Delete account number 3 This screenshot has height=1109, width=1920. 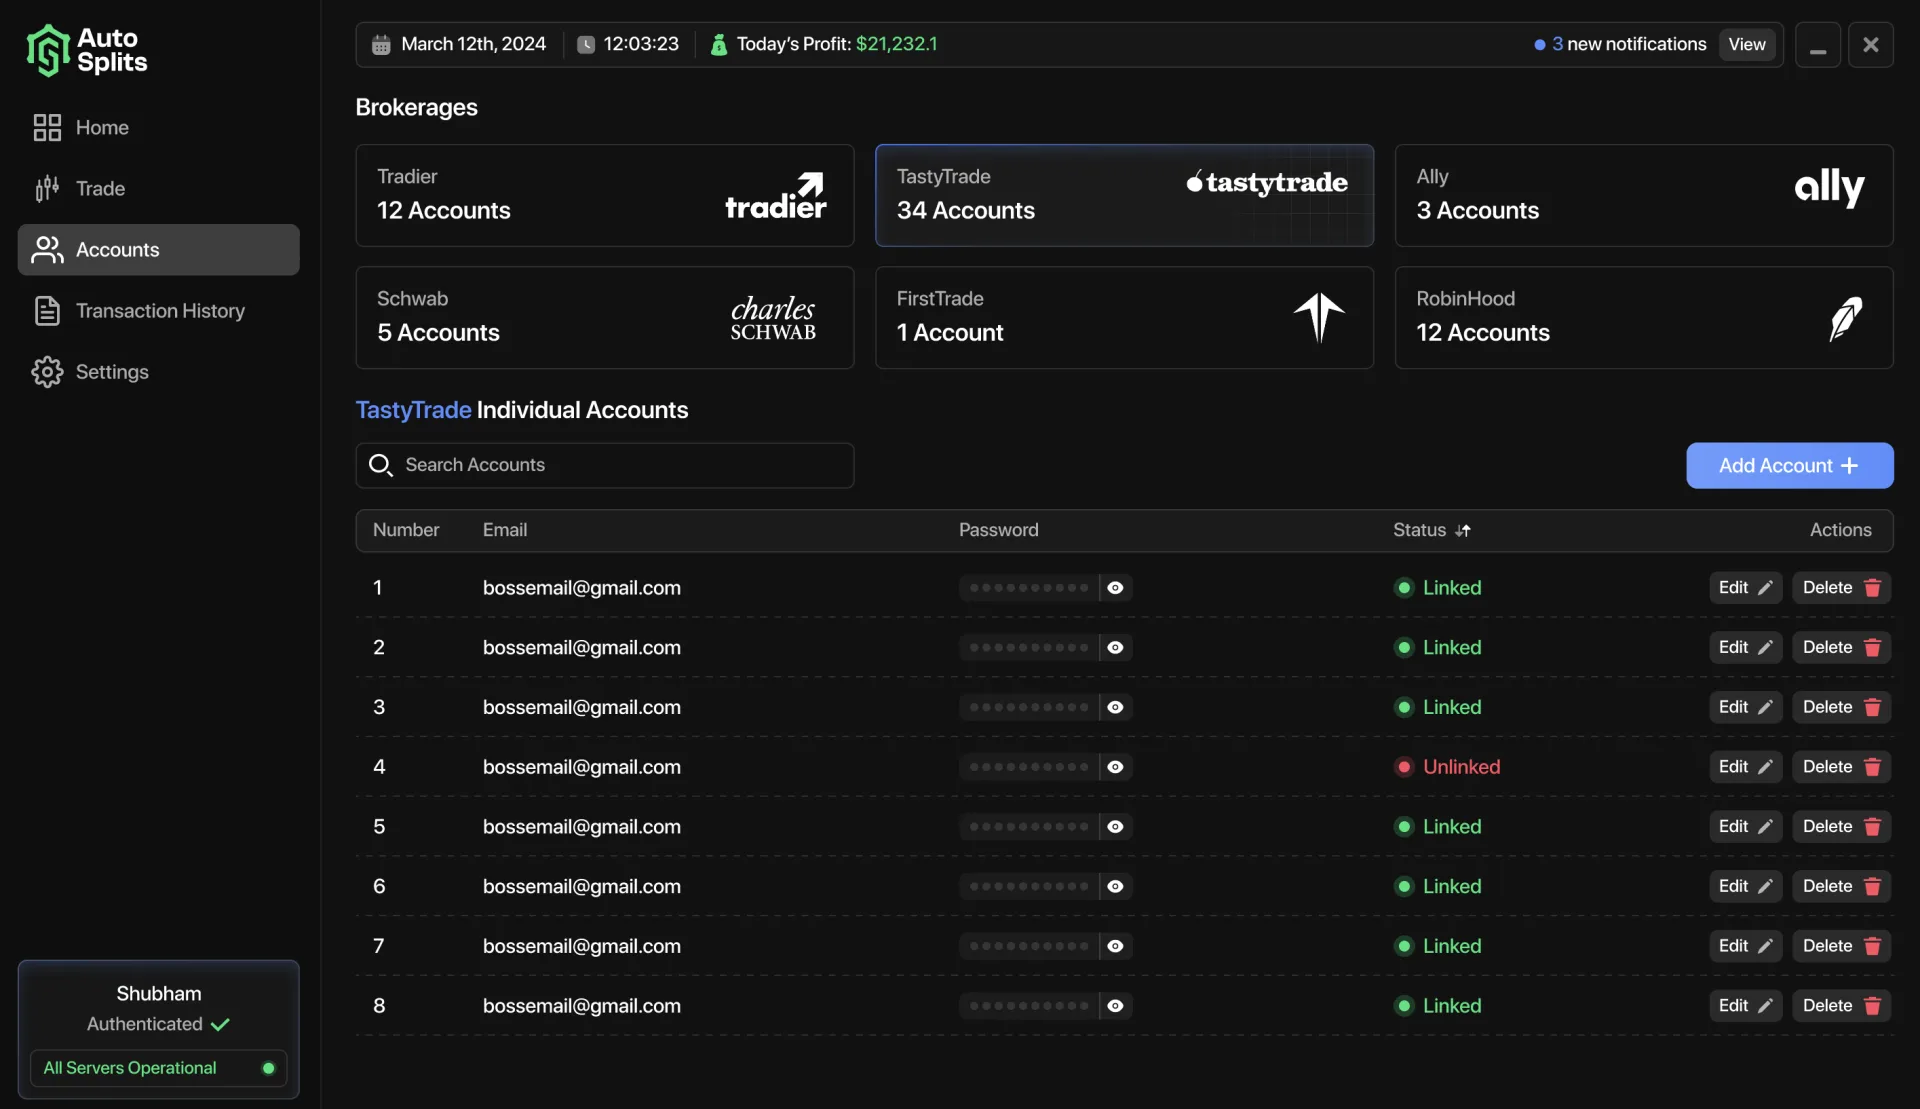[1841, 707]
